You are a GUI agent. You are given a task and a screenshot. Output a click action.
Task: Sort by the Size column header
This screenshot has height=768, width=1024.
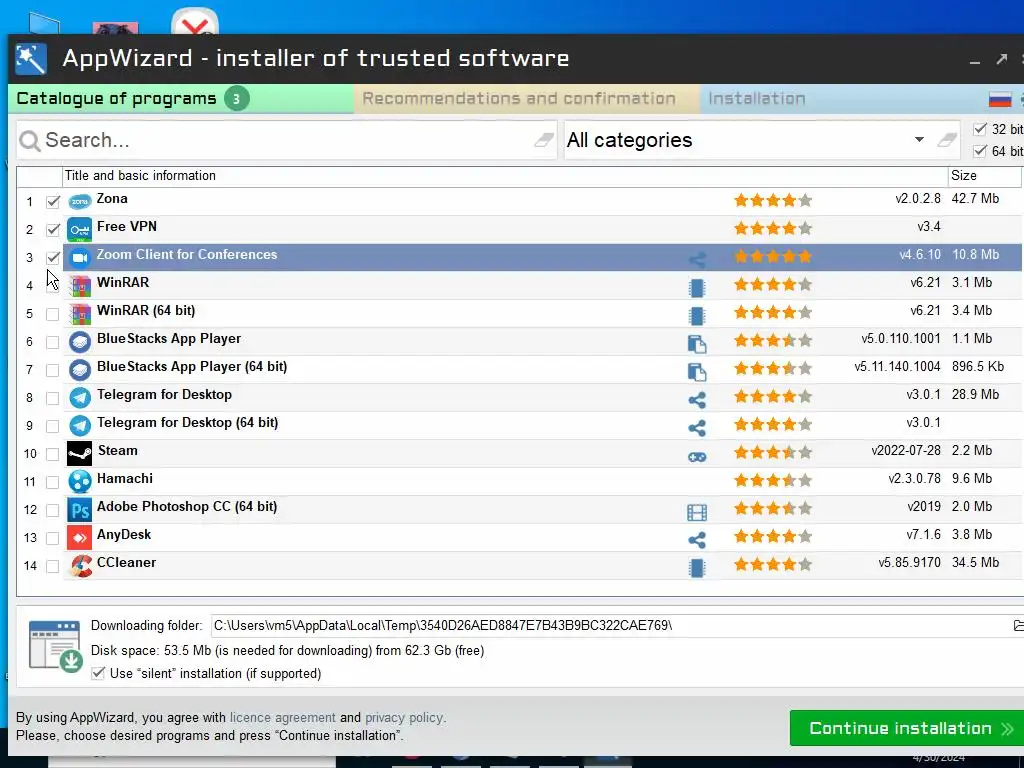coord(984,176)
